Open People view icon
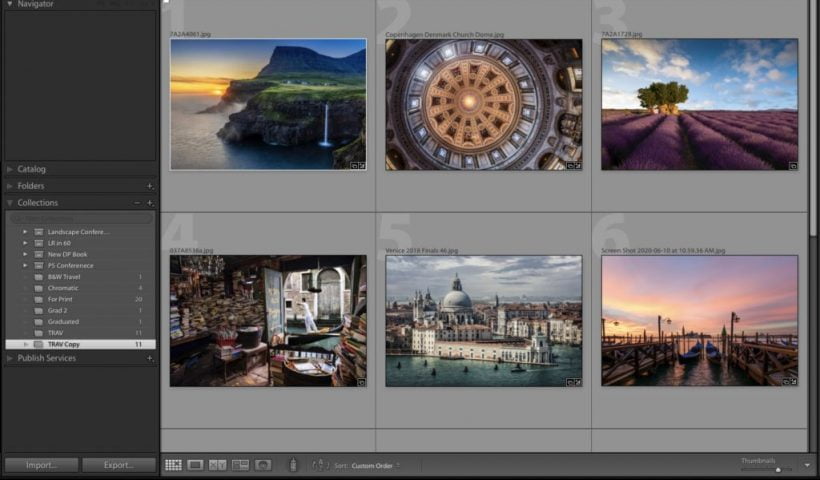The image size is (820, 480). point(263,465)
